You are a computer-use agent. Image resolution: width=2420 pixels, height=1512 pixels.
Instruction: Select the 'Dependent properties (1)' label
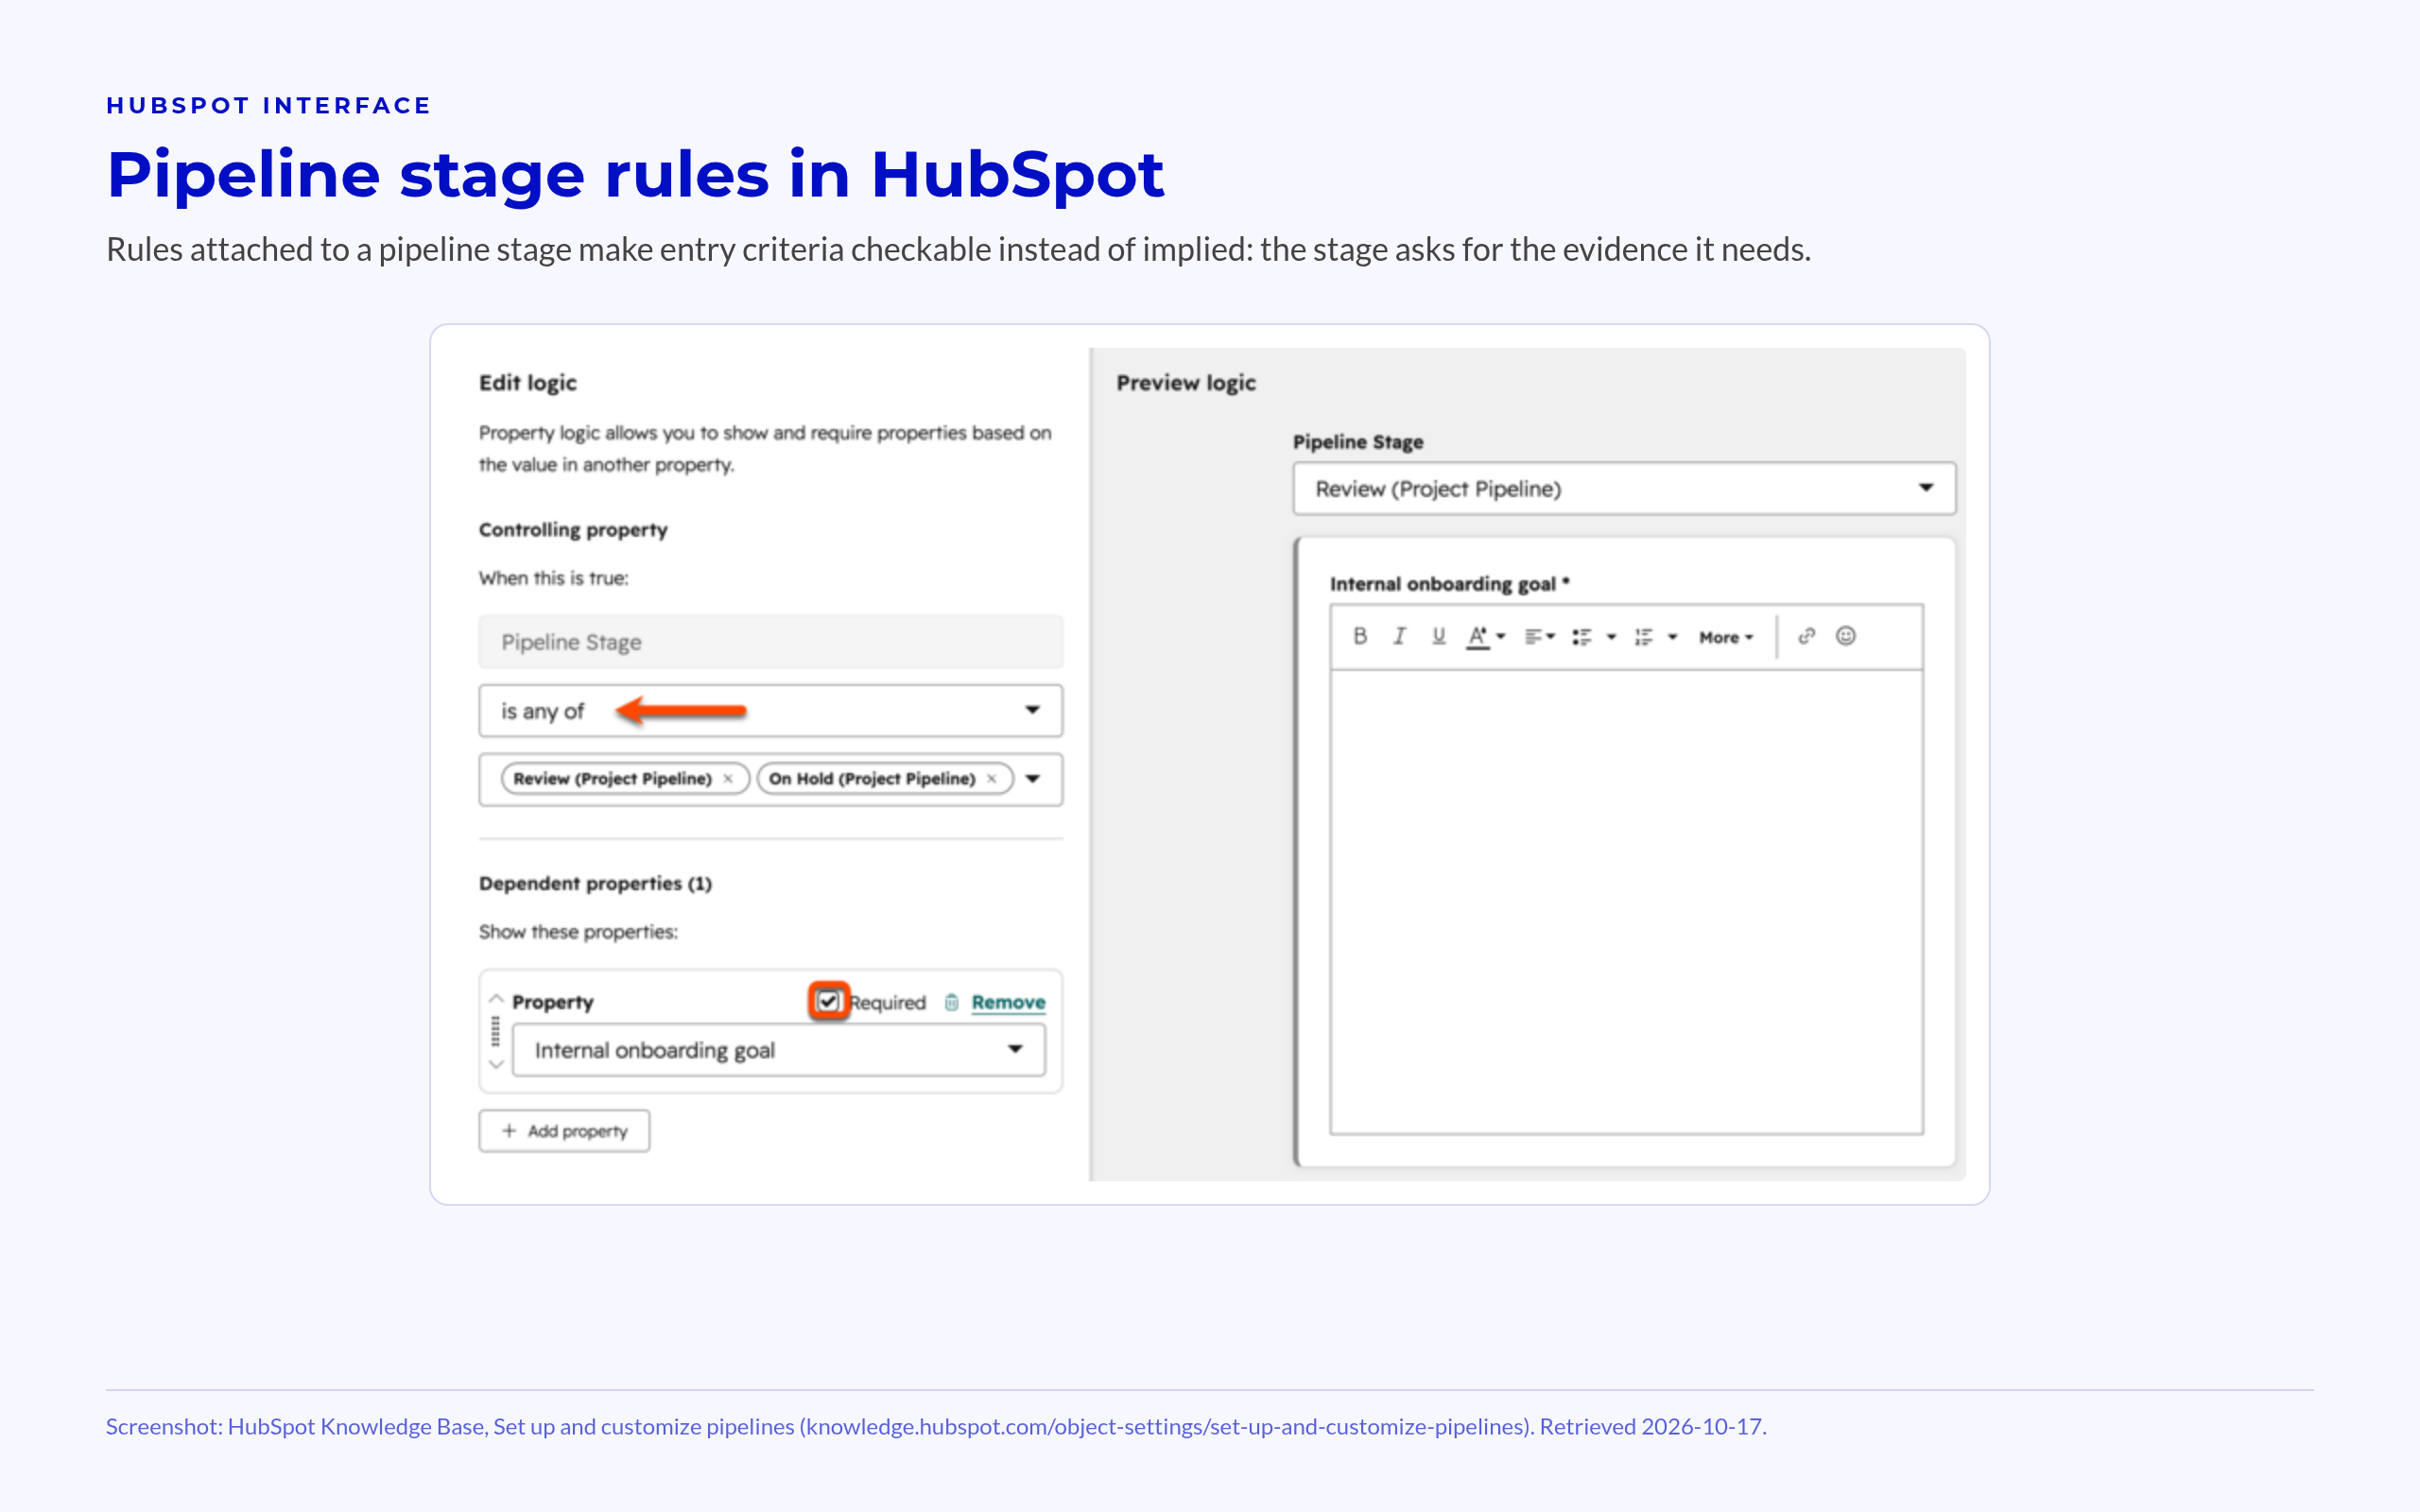595,884
